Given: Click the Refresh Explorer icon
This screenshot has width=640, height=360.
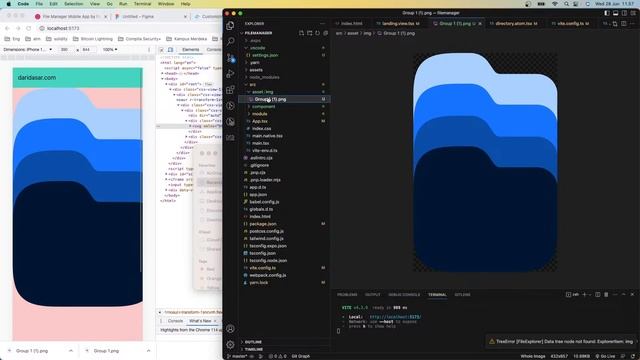Looking at the screenshot, I should pyautogui.click(x=317, y=33).
